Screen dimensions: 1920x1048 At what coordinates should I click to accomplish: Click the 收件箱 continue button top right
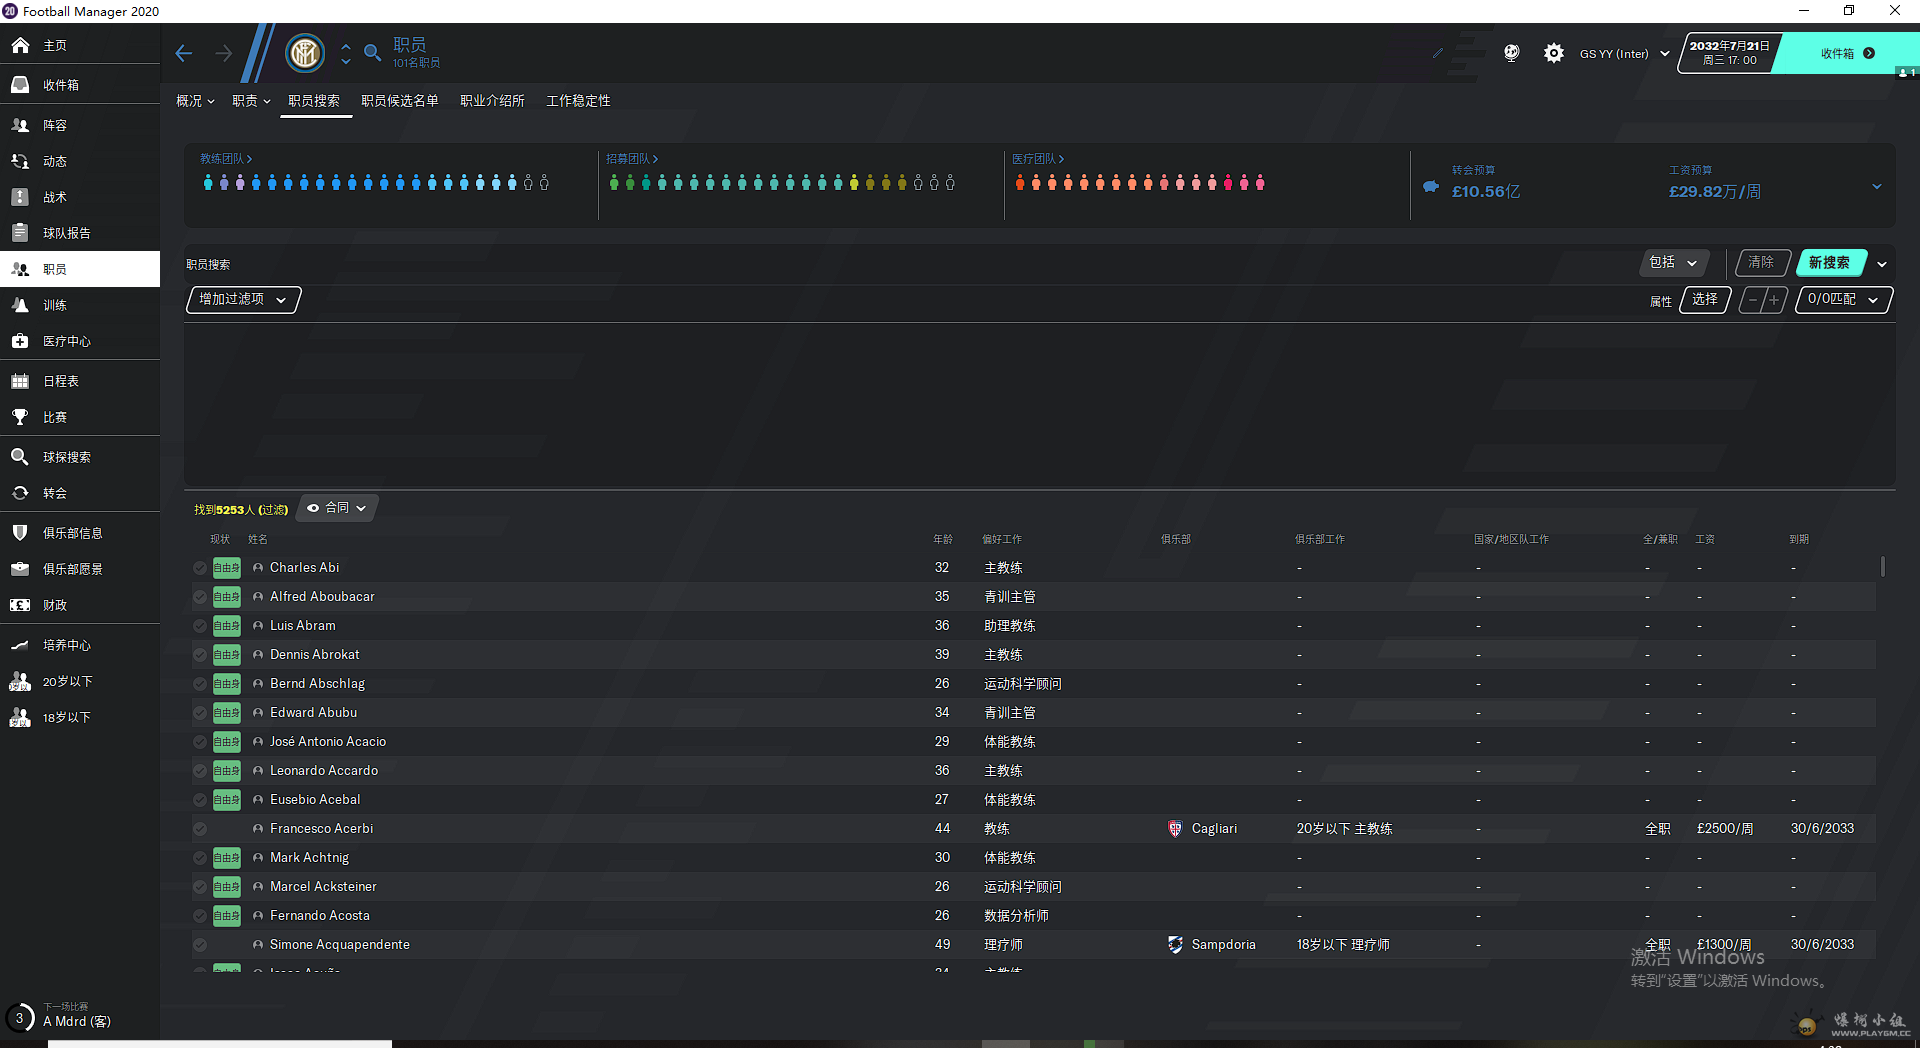click(x=1847, y=53)
